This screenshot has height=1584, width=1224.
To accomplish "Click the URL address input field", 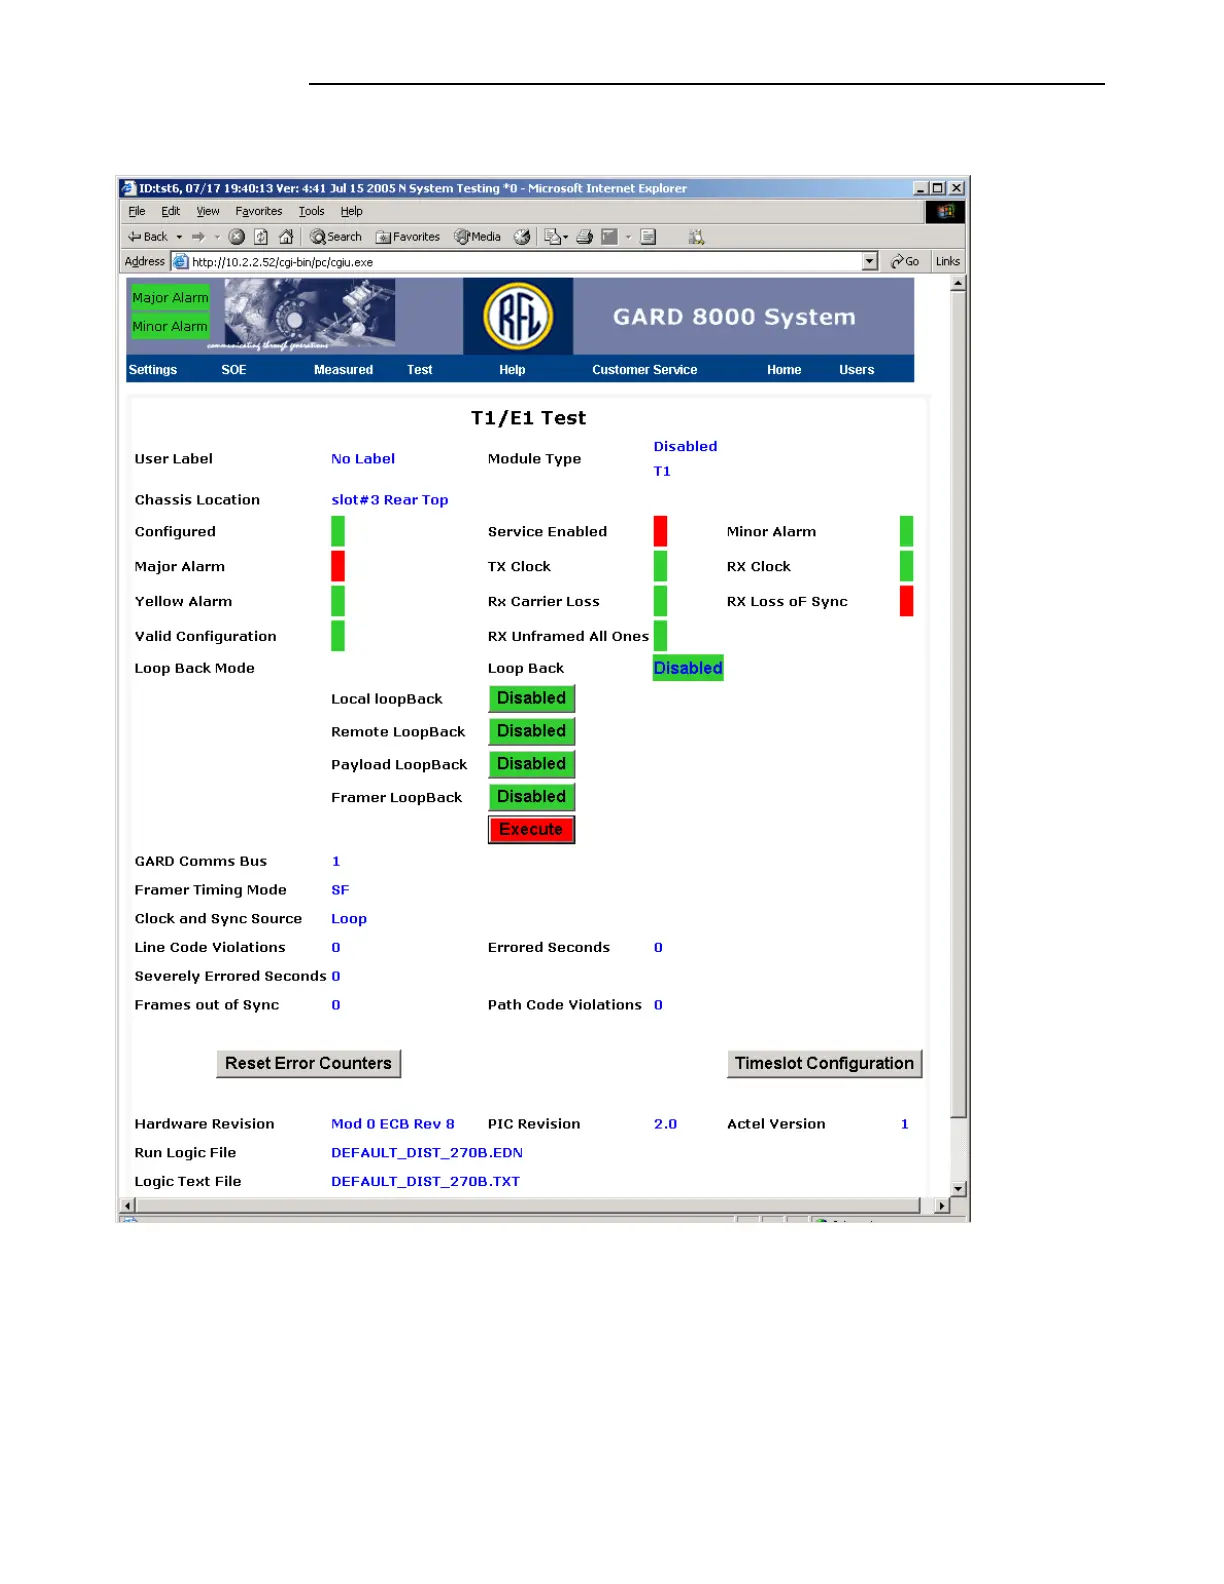I will click(525, 262).
